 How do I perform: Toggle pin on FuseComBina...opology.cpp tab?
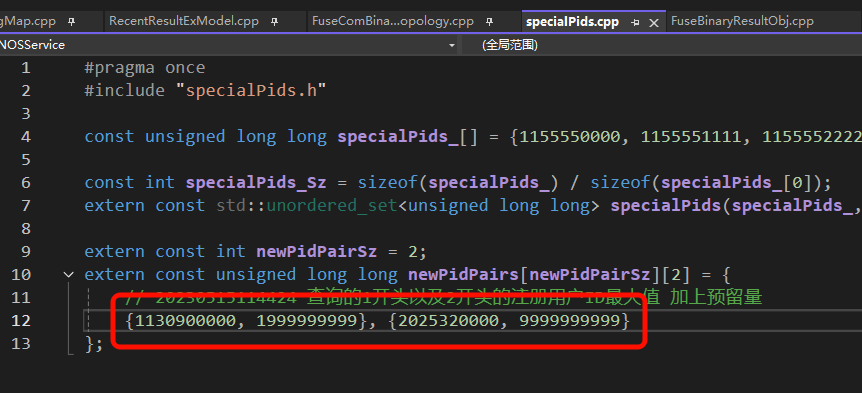pos(489,22)
